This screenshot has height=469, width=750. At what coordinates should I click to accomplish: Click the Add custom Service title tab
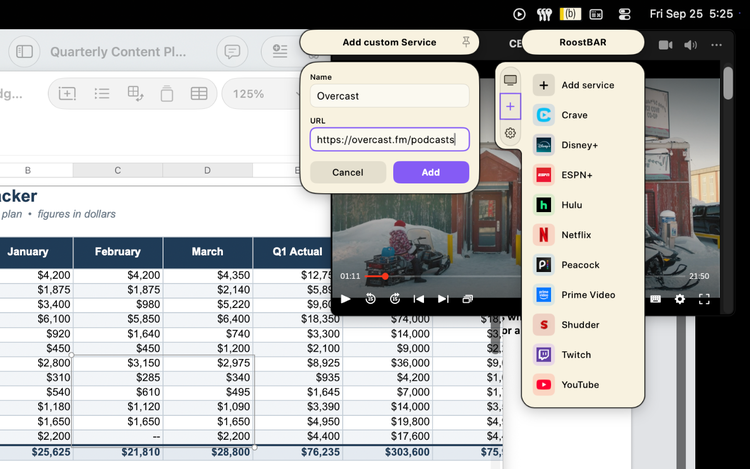(x=389, y=43)
